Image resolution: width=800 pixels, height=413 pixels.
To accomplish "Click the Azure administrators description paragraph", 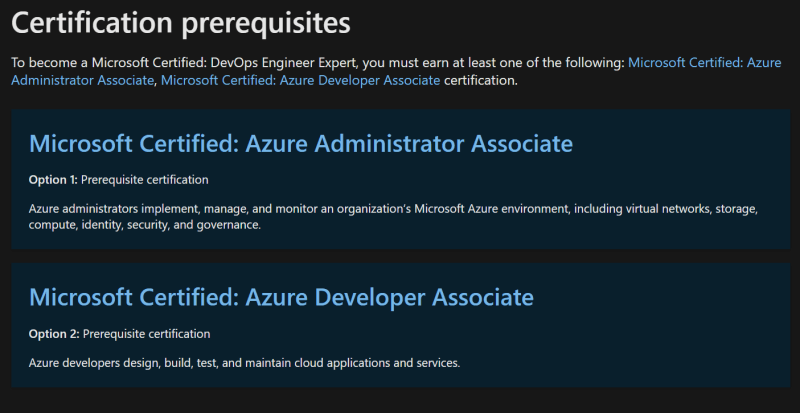I will pyautogui.click(x=393, y=216).
